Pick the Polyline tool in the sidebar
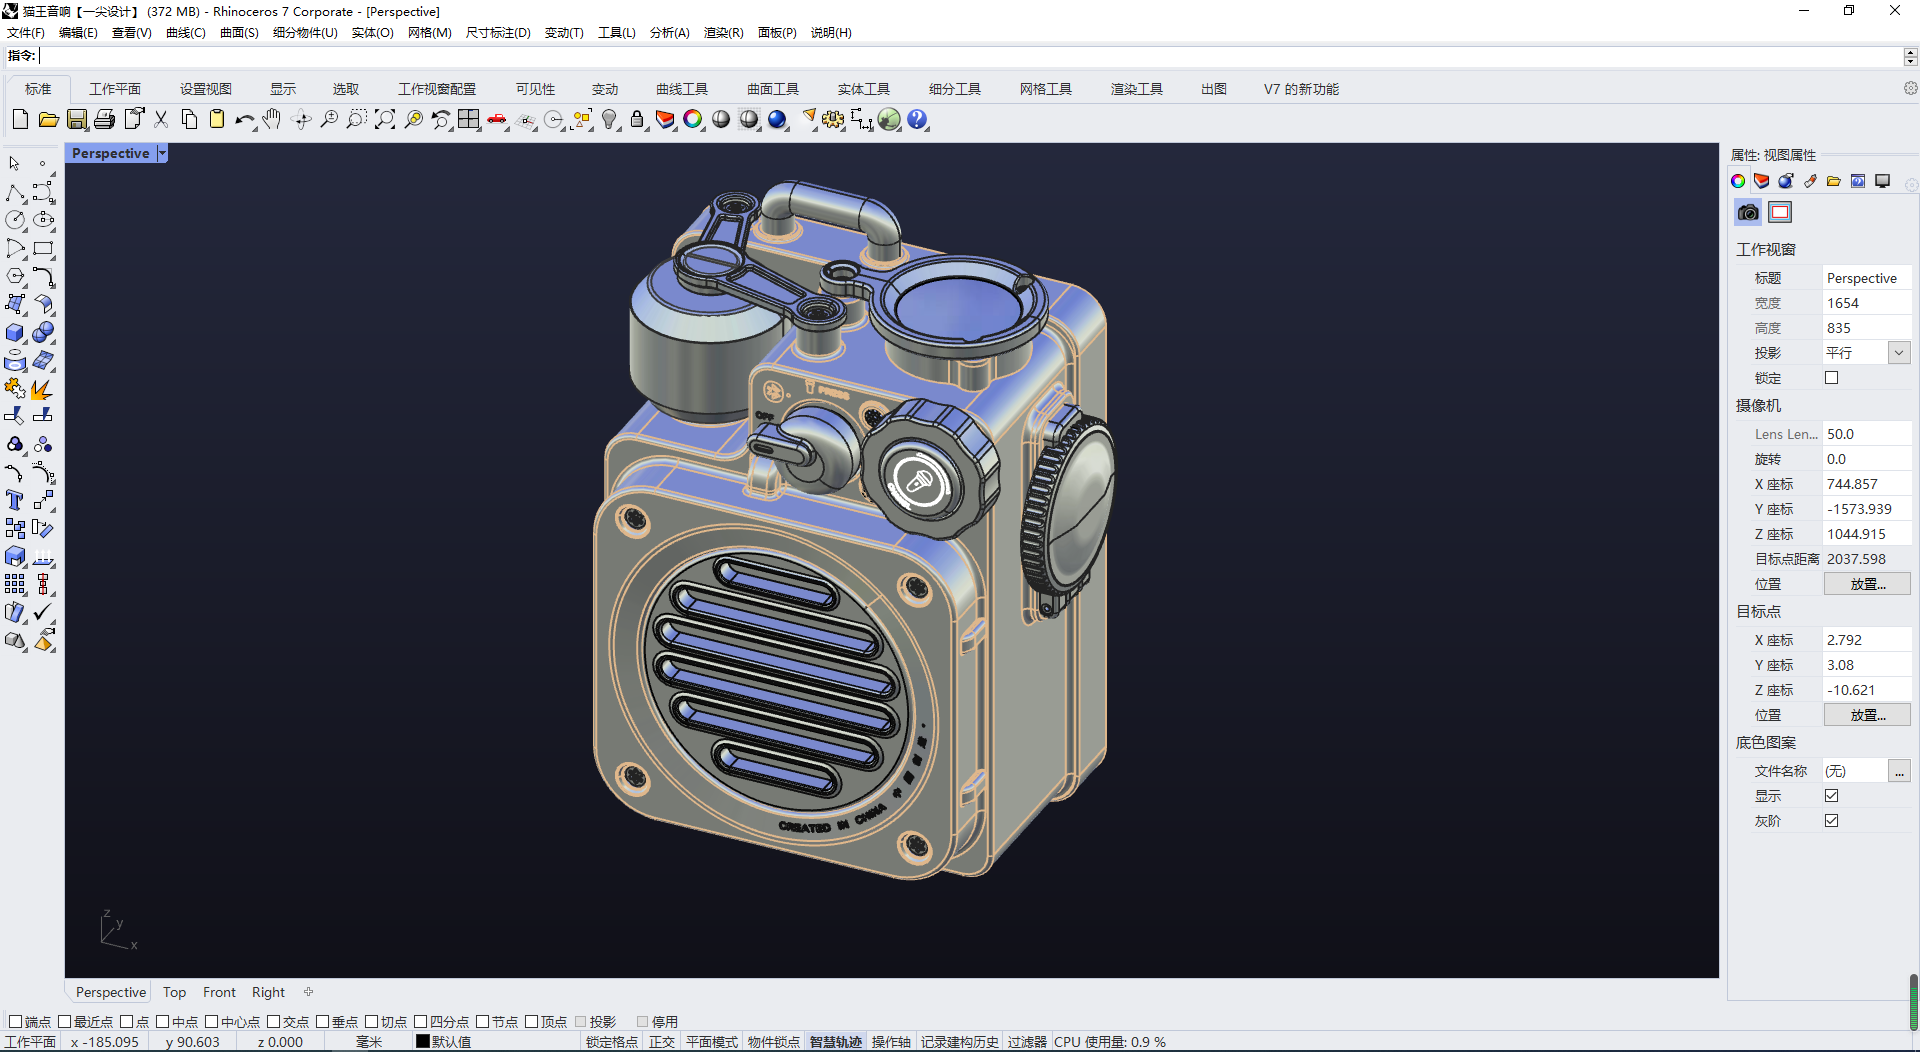This screenshot has width=1920, height=1052. (x=15, y=192)
